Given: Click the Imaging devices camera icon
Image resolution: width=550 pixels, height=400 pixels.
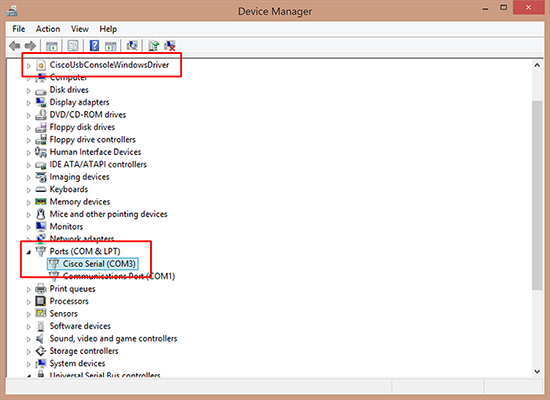Looking at the screenshot, I should tap(41, 177).
